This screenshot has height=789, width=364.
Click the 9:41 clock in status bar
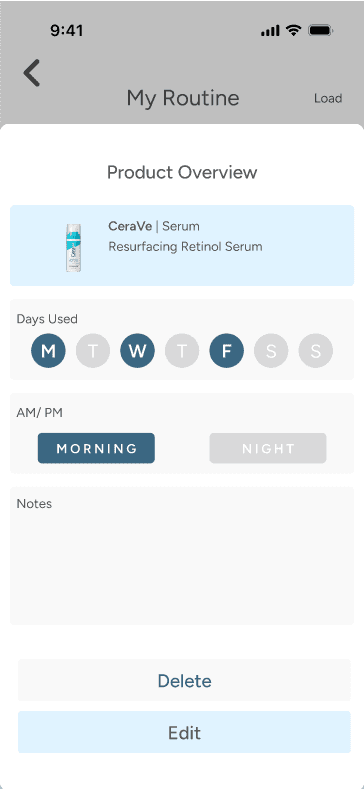[x=66, y=31]
